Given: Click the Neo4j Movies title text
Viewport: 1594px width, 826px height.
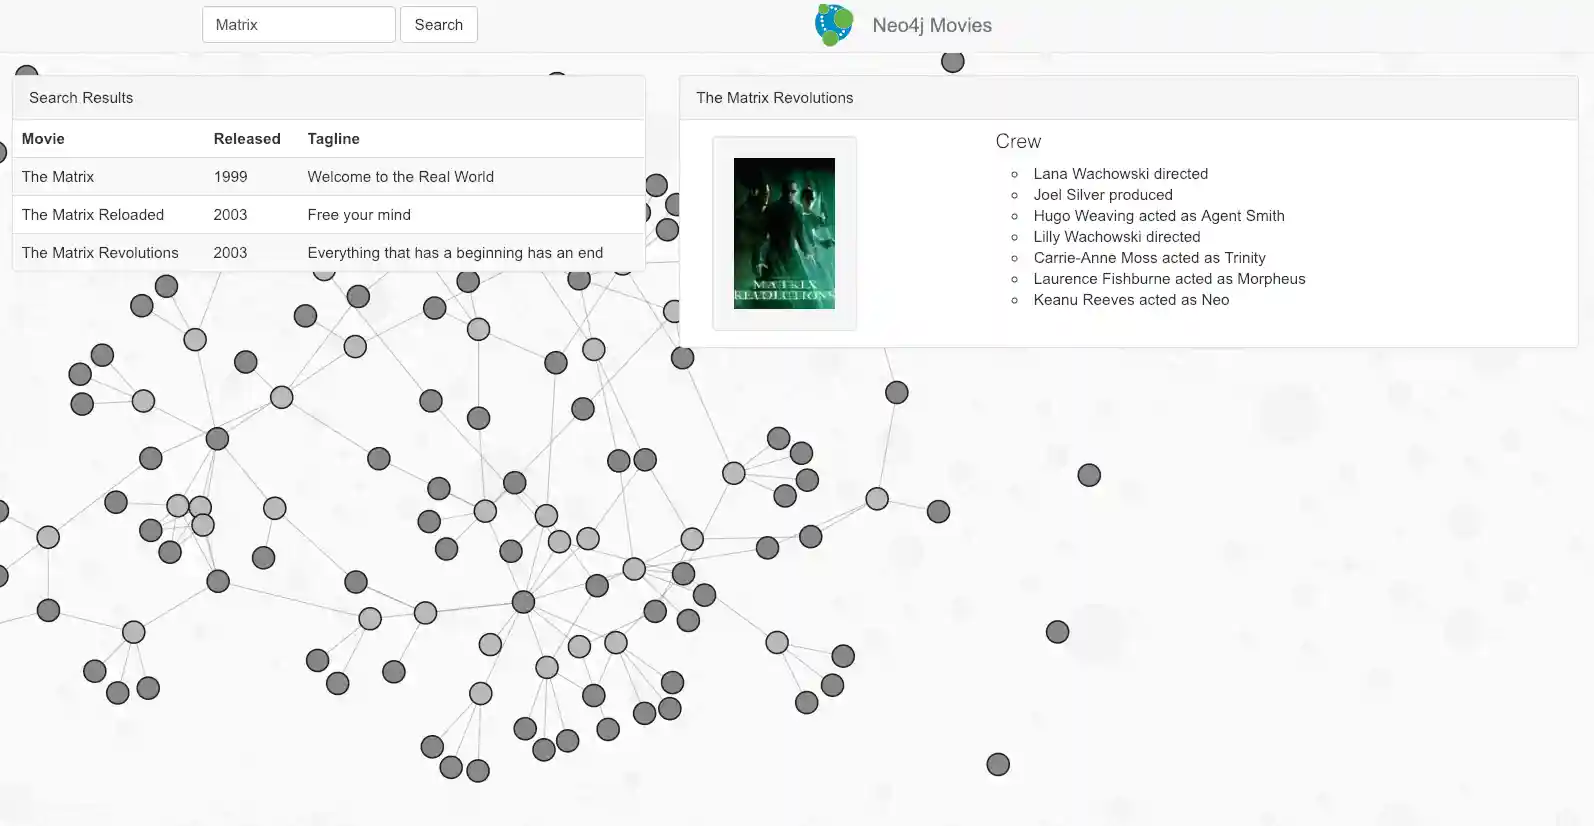Looking at the screenshot, I should point(931,25).
